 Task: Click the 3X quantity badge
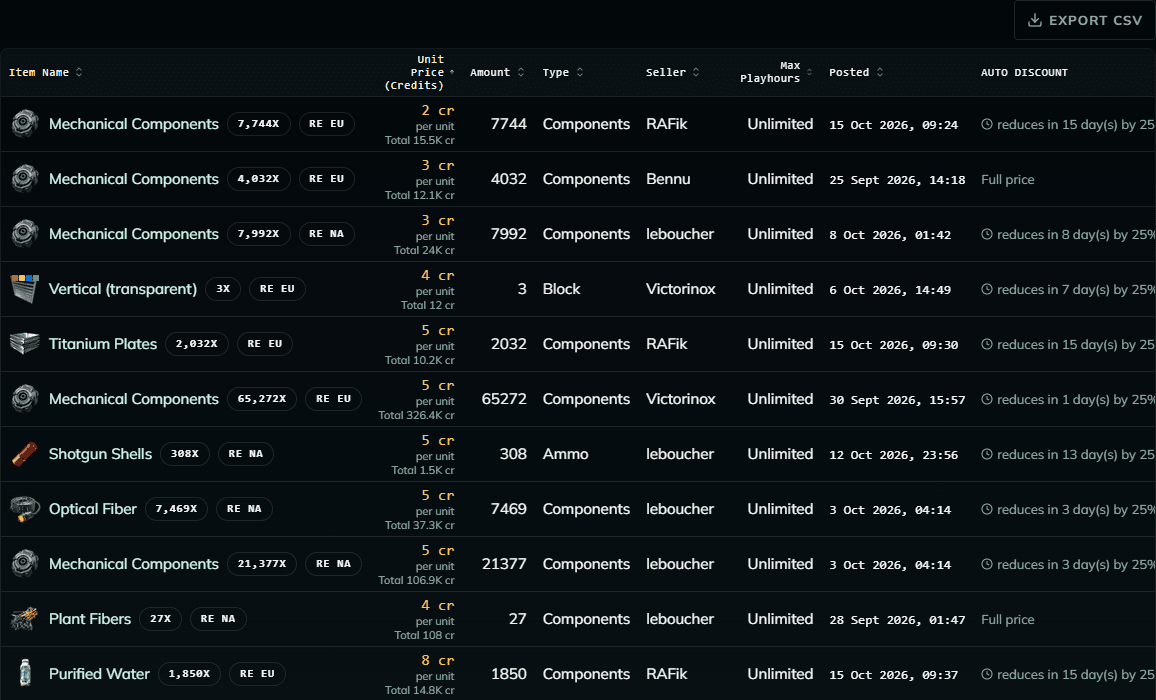(223, 289)
